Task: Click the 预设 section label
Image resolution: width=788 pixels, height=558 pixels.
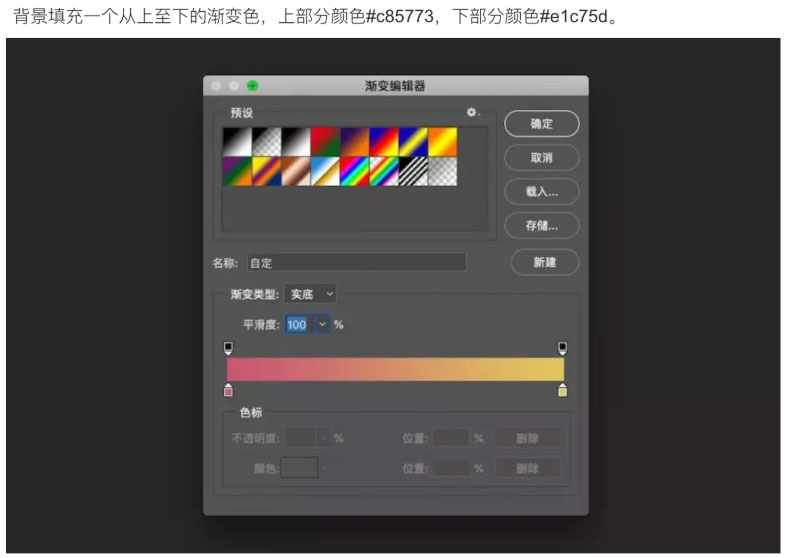Action: (242, 113)
